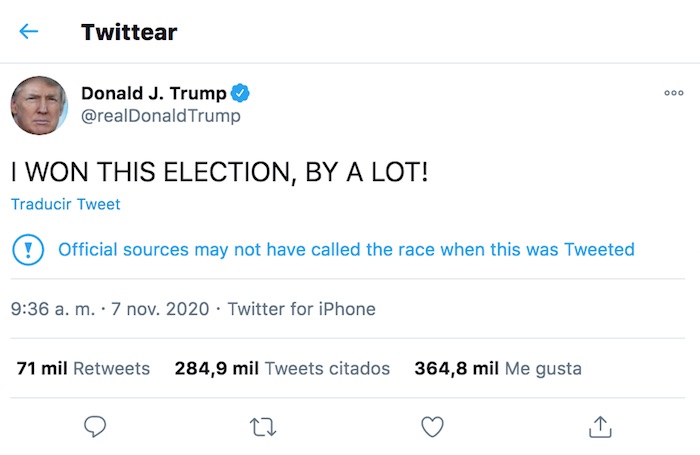Click the share upload icon
Screen dimensions: 700x455
(x=600, y=427)
